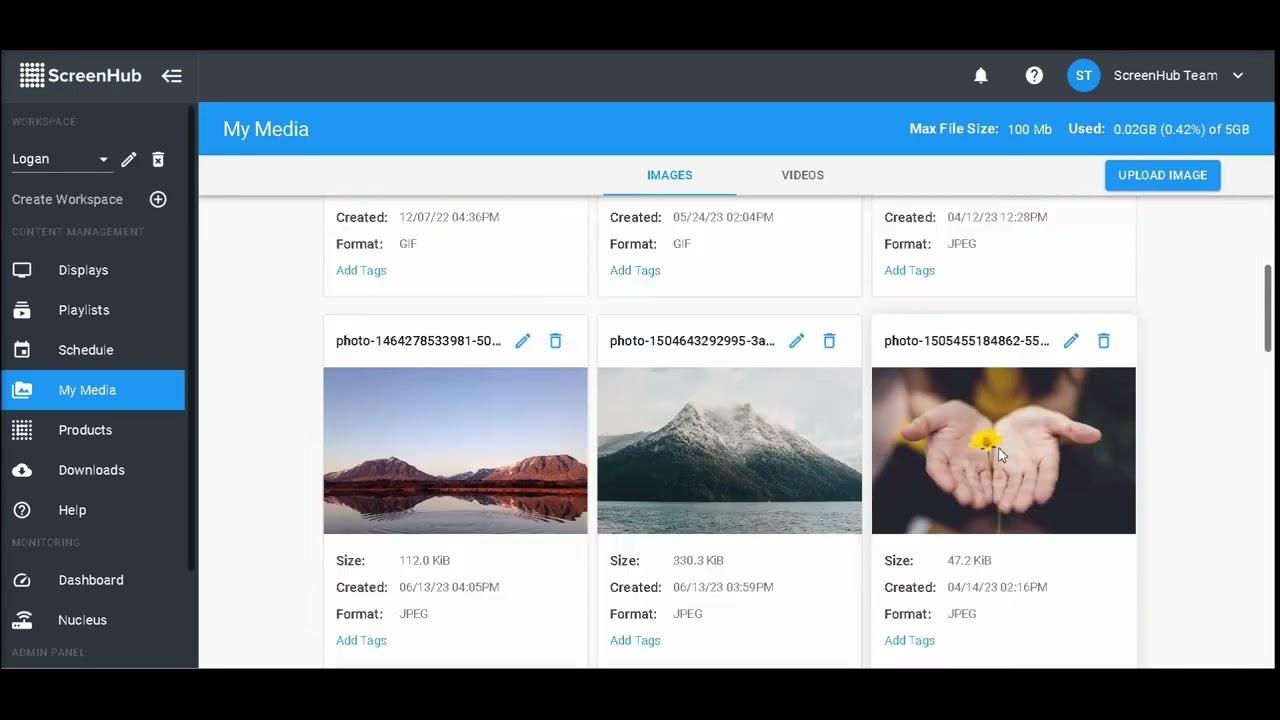Click the photo-1505455184862-55... file name

tap(967, 341)
